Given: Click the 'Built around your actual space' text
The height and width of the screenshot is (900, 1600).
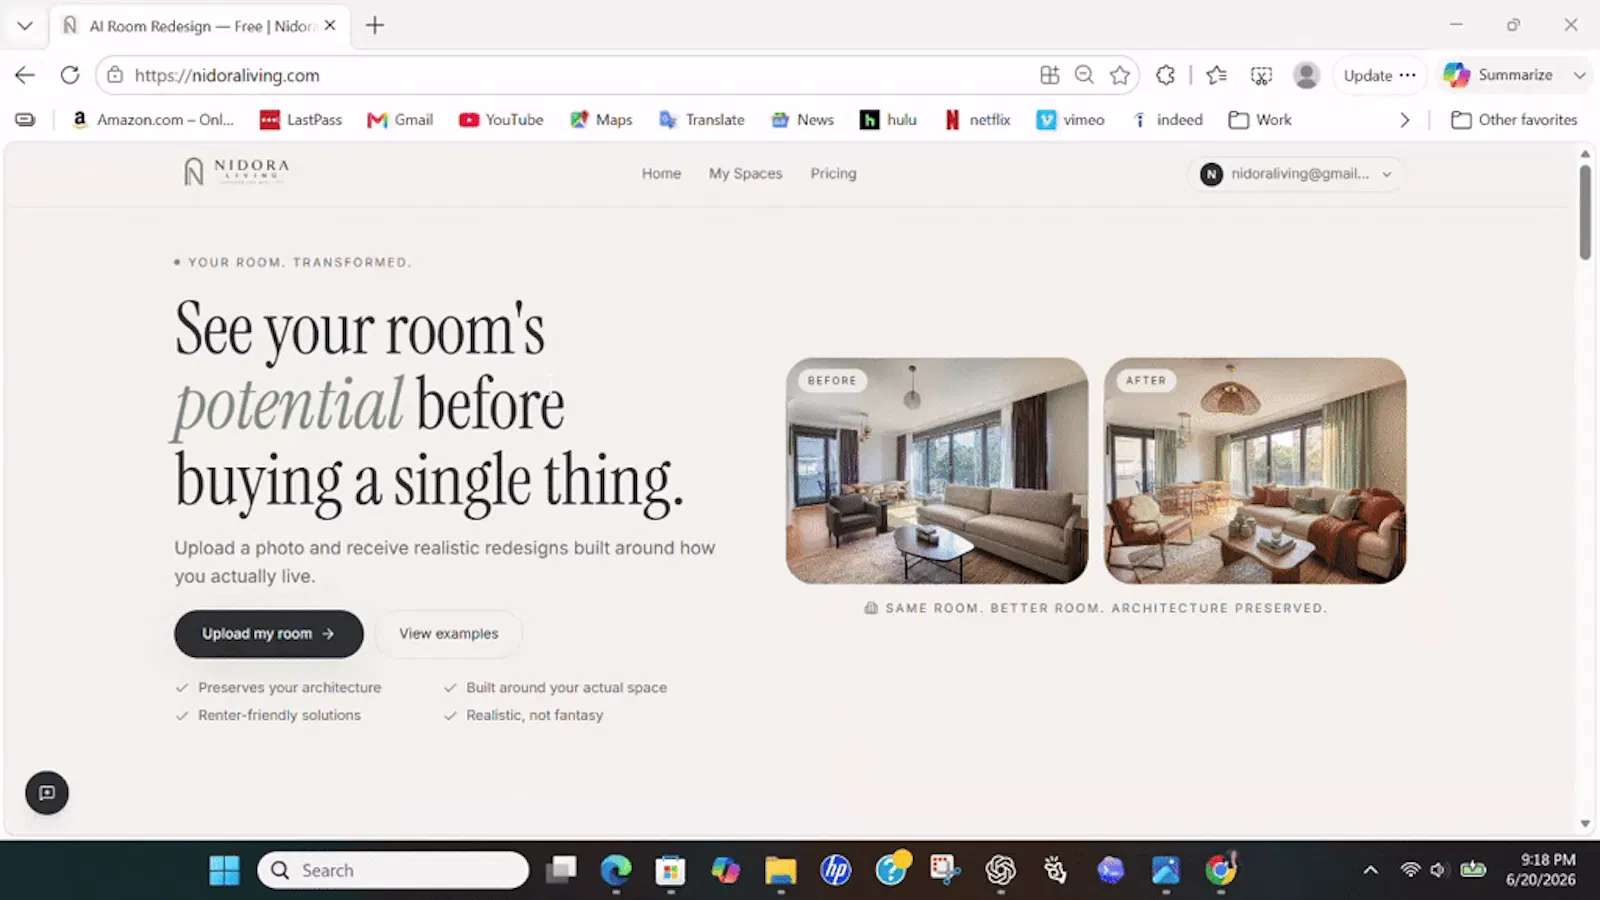Looking at the screenshot, I should 566,688.
